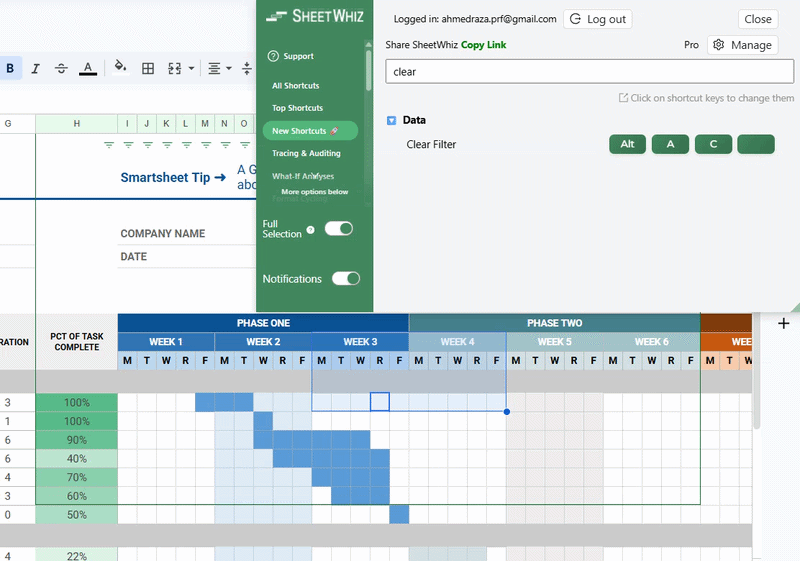800x561 pixels.
Task: Open the borders tool
Action: click(148, 68)
